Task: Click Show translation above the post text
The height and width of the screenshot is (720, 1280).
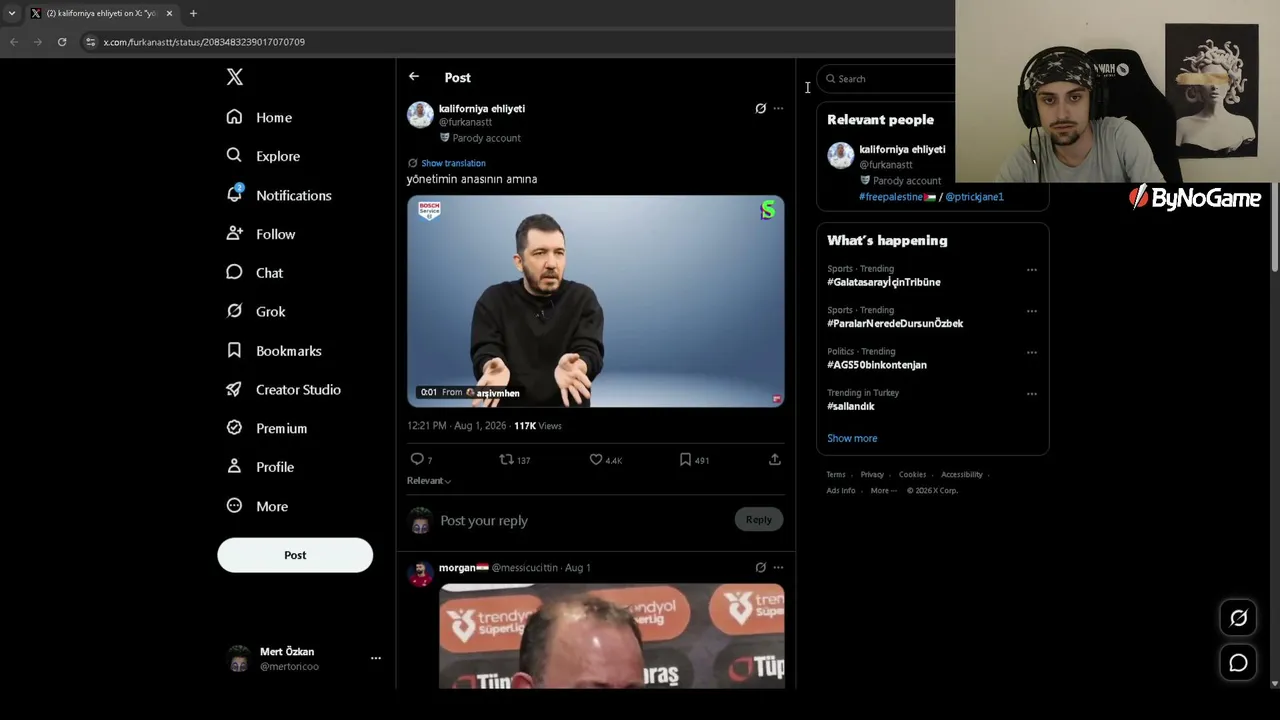Action: [453, 163]
